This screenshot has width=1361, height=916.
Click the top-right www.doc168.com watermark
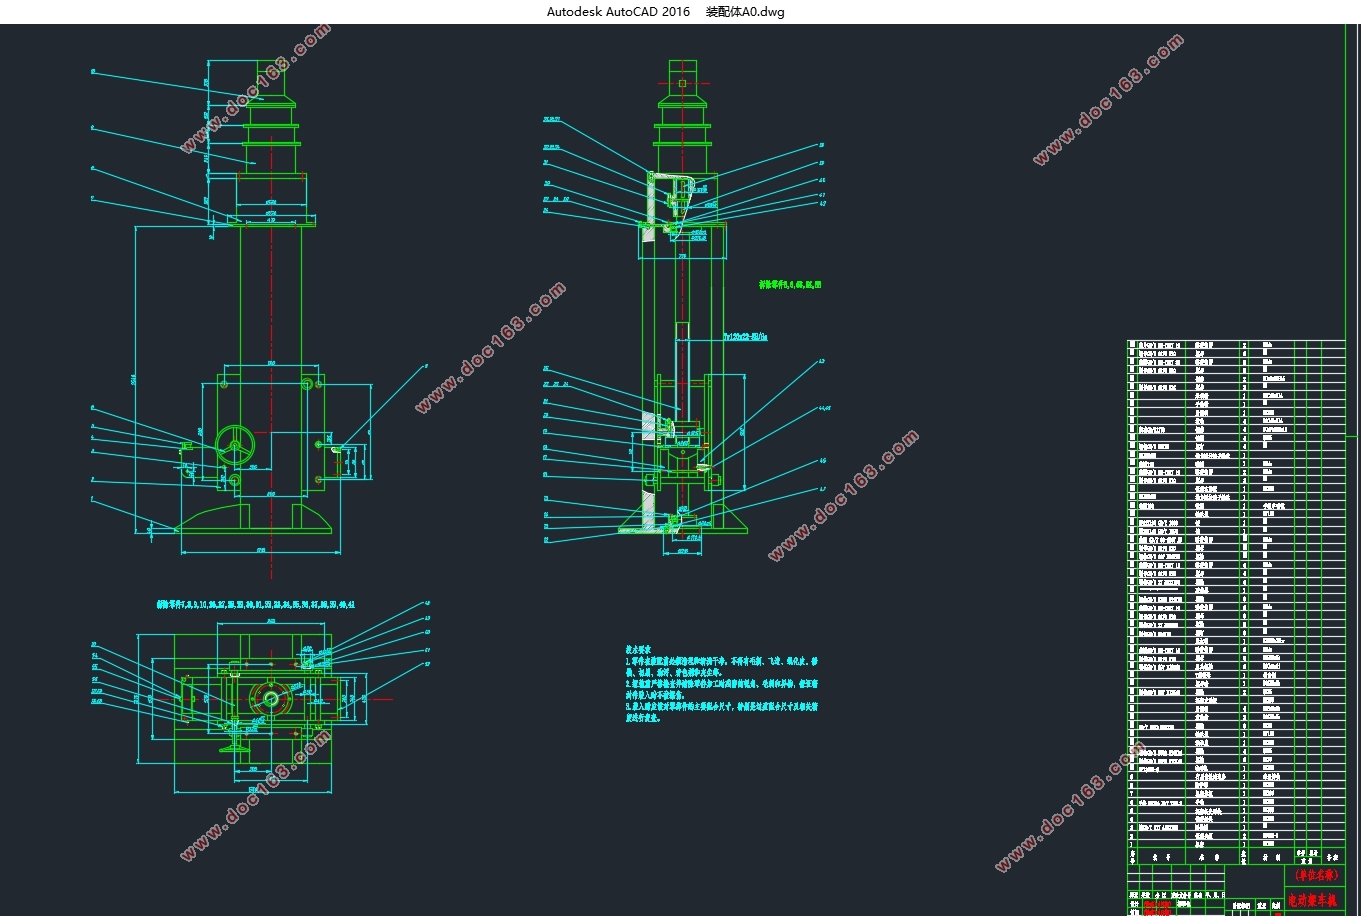click(x=1109, y=99)
